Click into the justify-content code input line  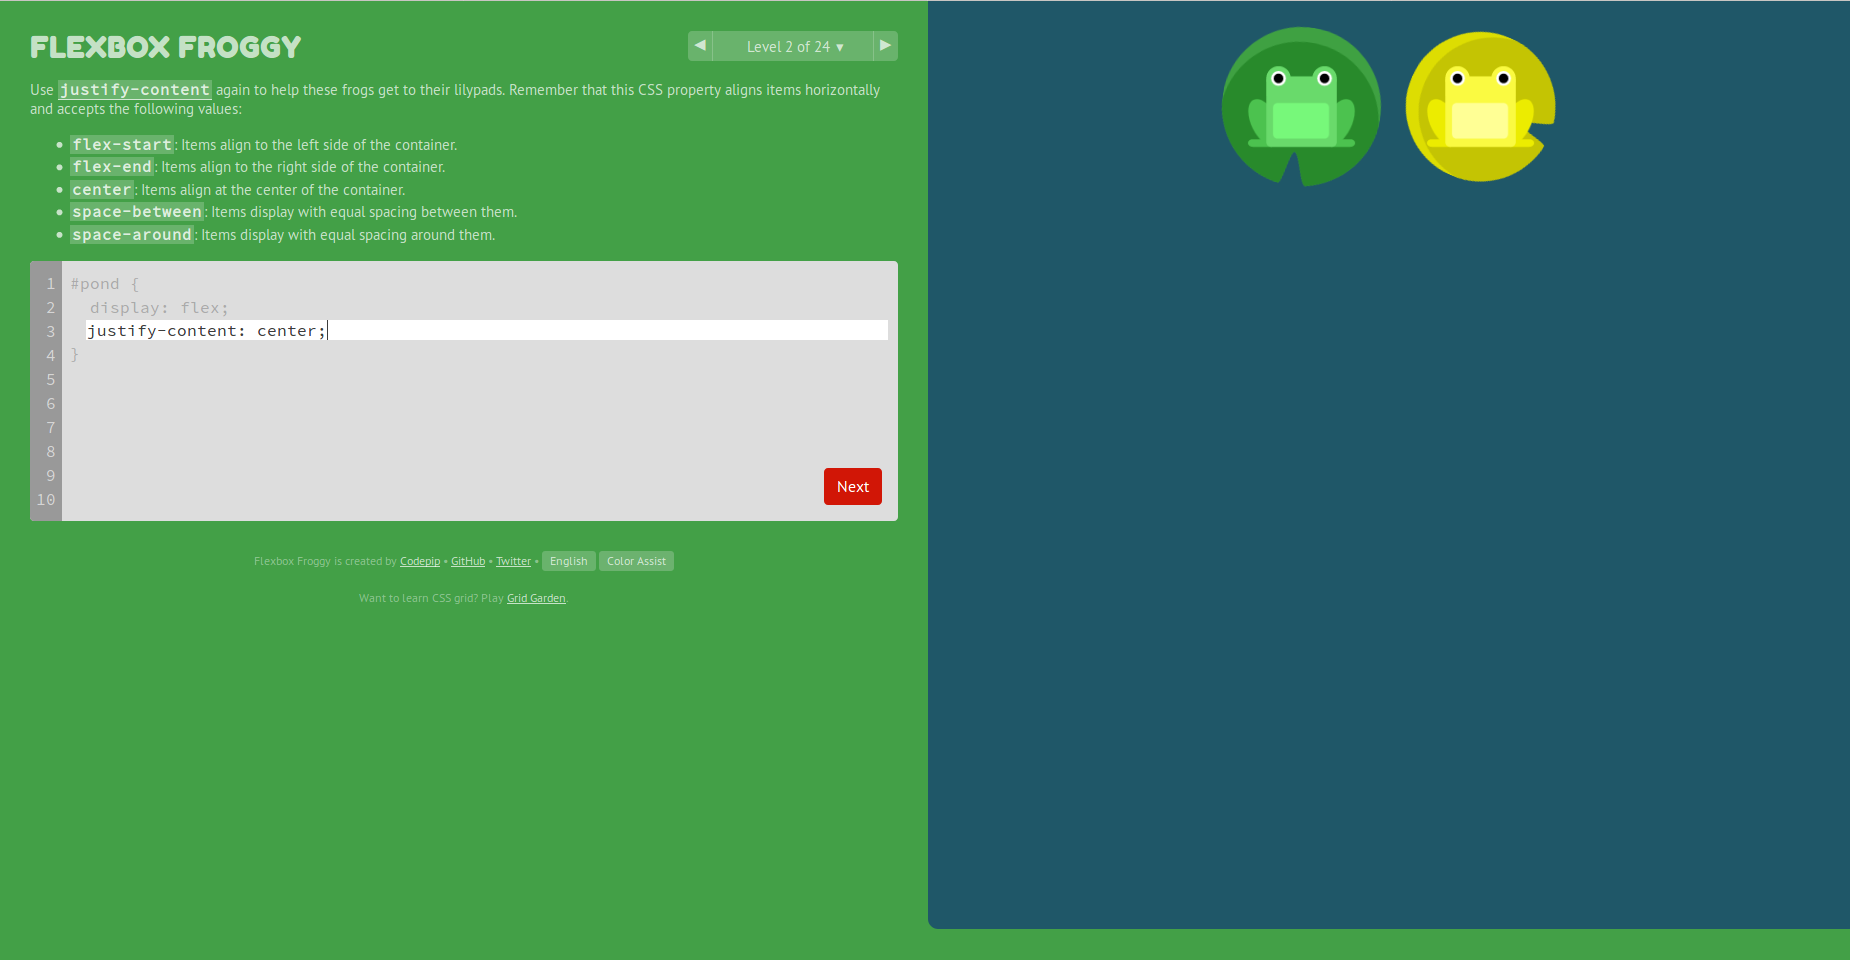[x=487, y=331]
